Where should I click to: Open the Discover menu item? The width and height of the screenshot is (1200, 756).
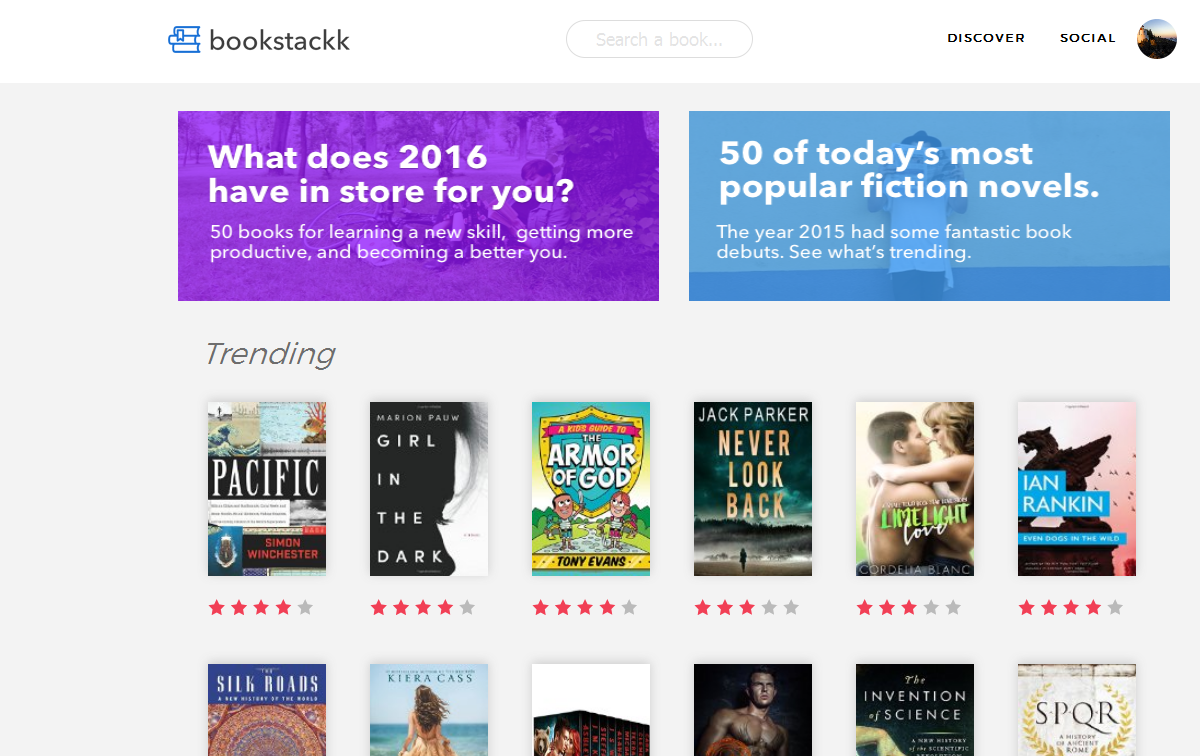coord(986,38)
